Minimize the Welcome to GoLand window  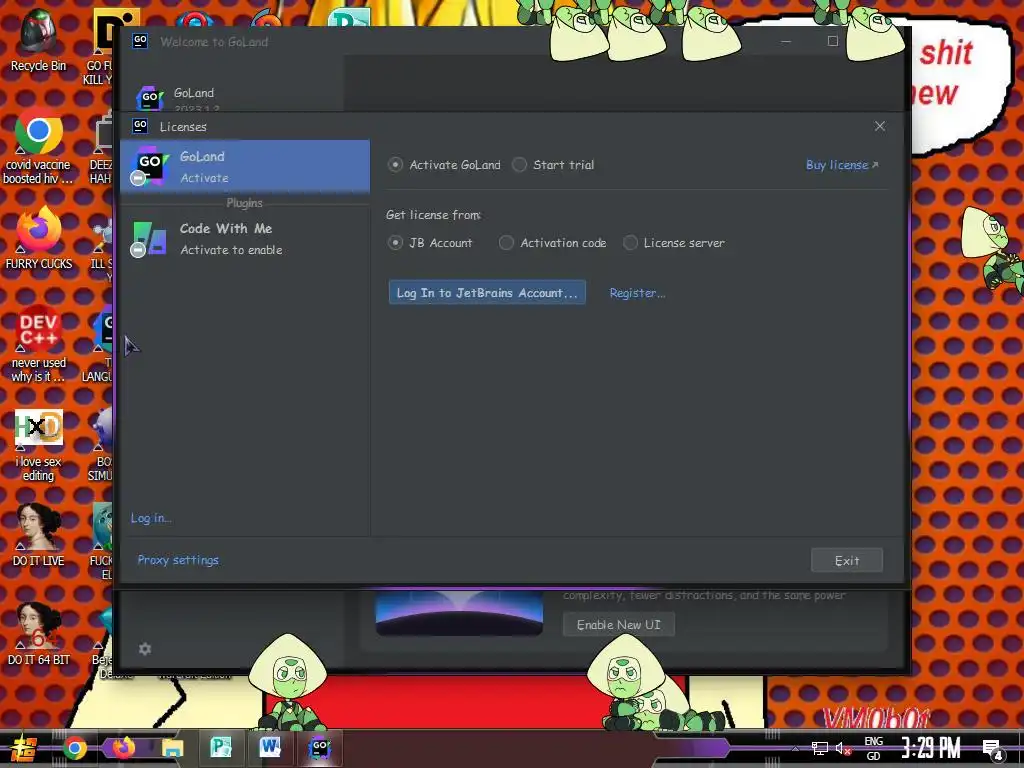click(786, 41)
